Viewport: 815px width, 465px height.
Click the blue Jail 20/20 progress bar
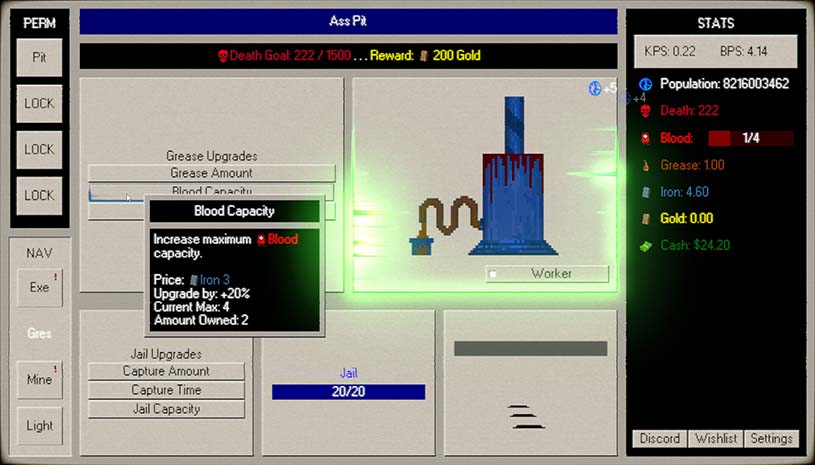348,392
